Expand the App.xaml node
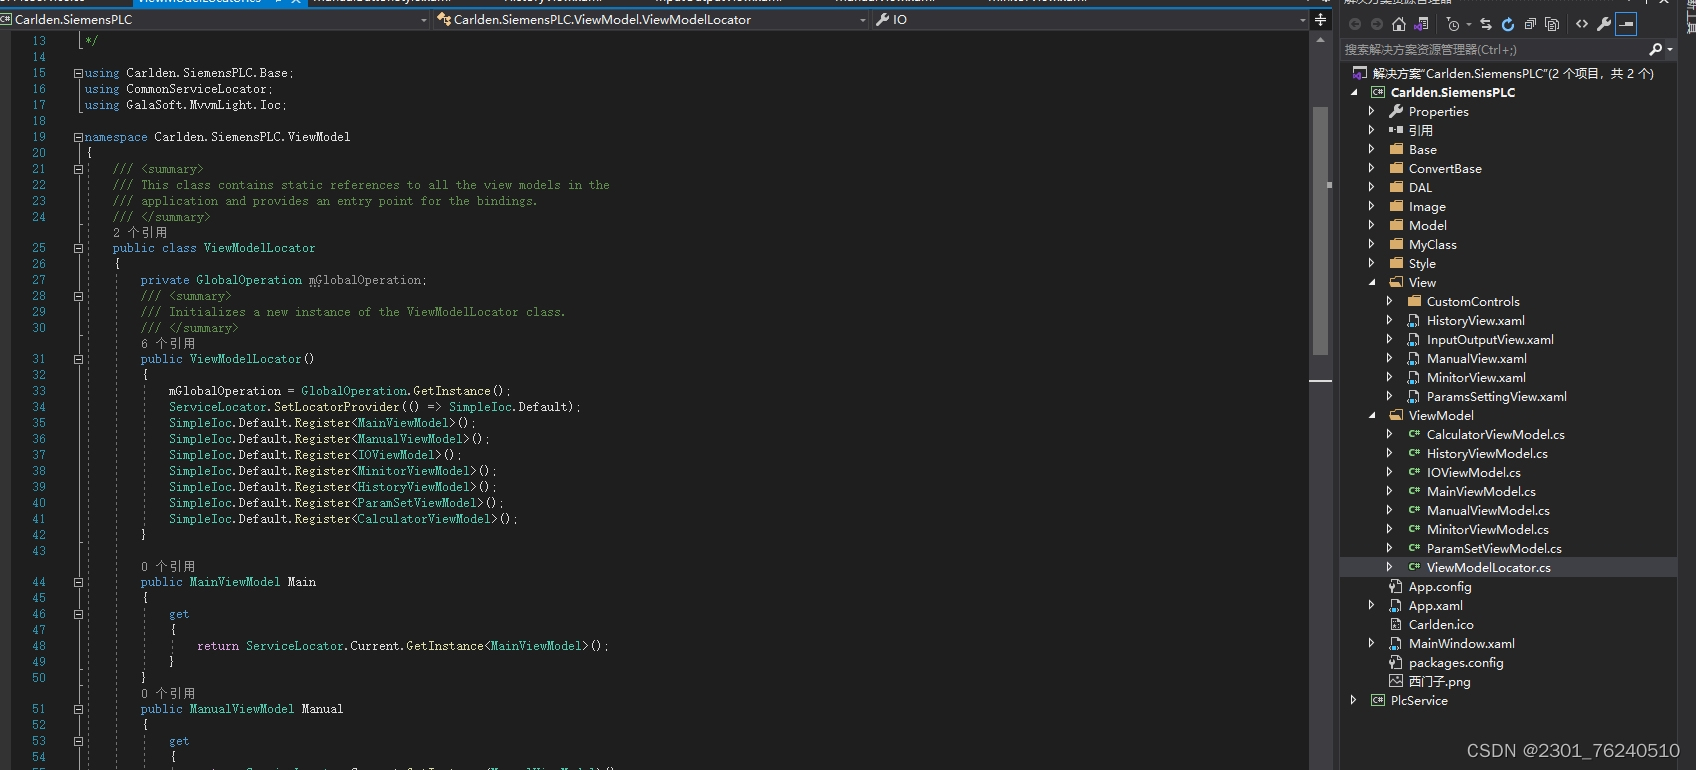The width and height of the screenshot is (1696, 770). [x=1372, y=606]
